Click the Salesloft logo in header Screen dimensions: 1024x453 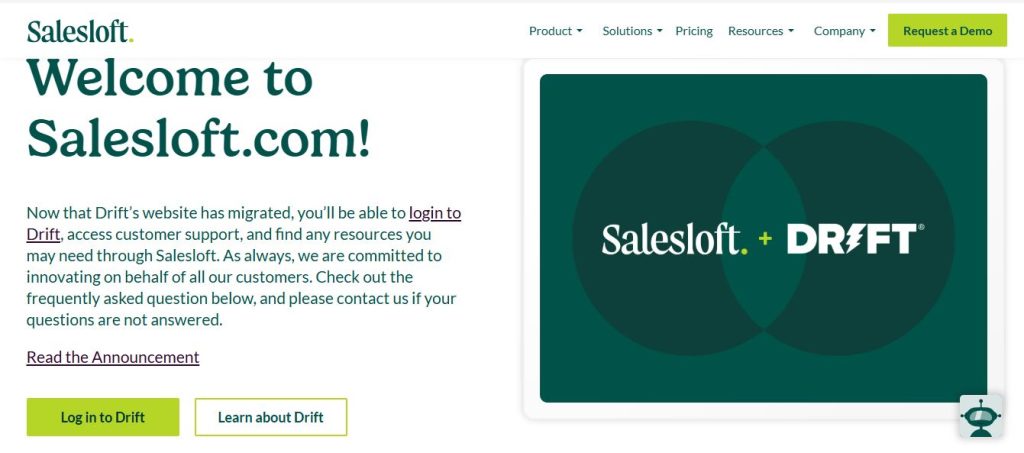tap(80, 31)
